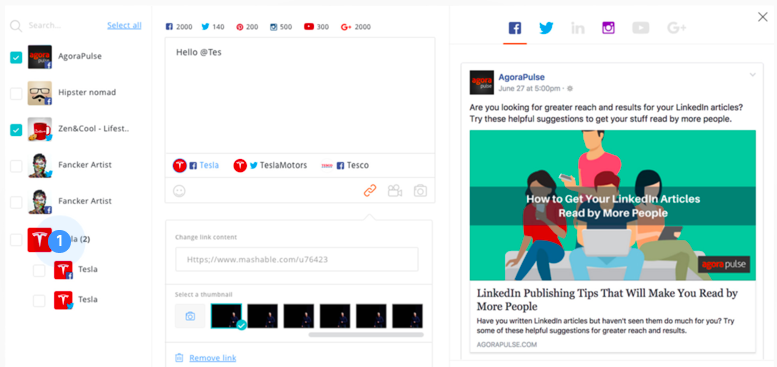
Task: Select the checked first thumbnail
Action: point(226,316)
